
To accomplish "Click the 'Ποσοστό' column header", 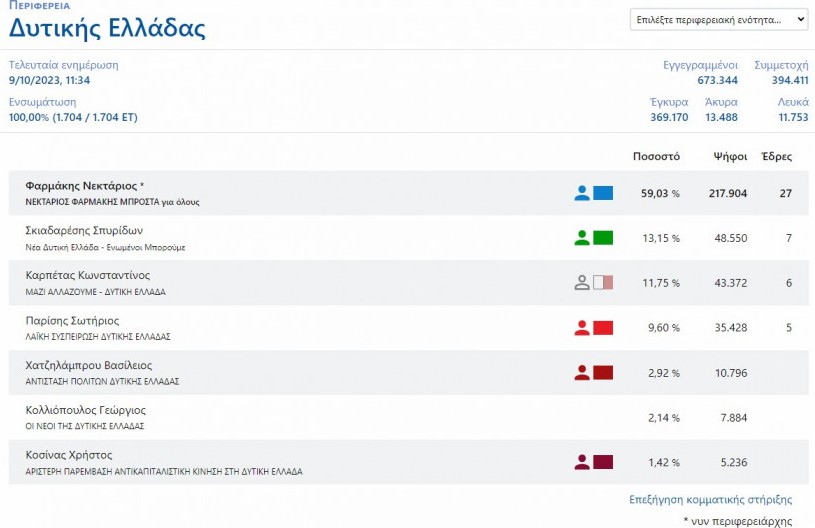I will pyautogui.click(x=656, y=157).
